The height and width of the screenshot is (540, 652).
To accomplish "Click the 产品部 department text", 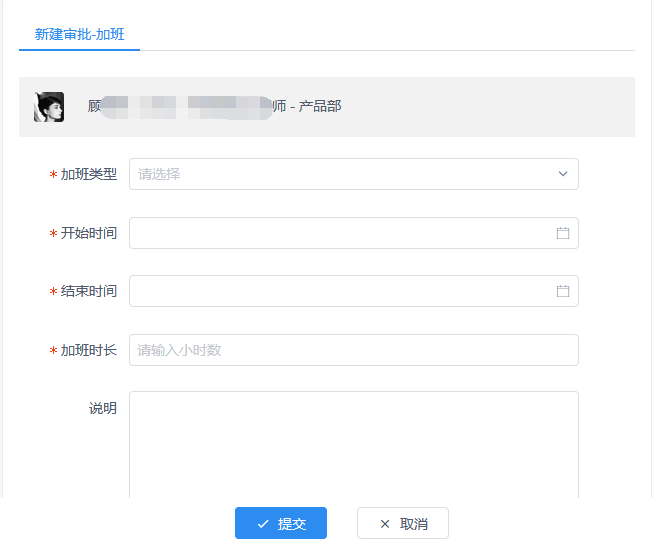I will (320, 106).
